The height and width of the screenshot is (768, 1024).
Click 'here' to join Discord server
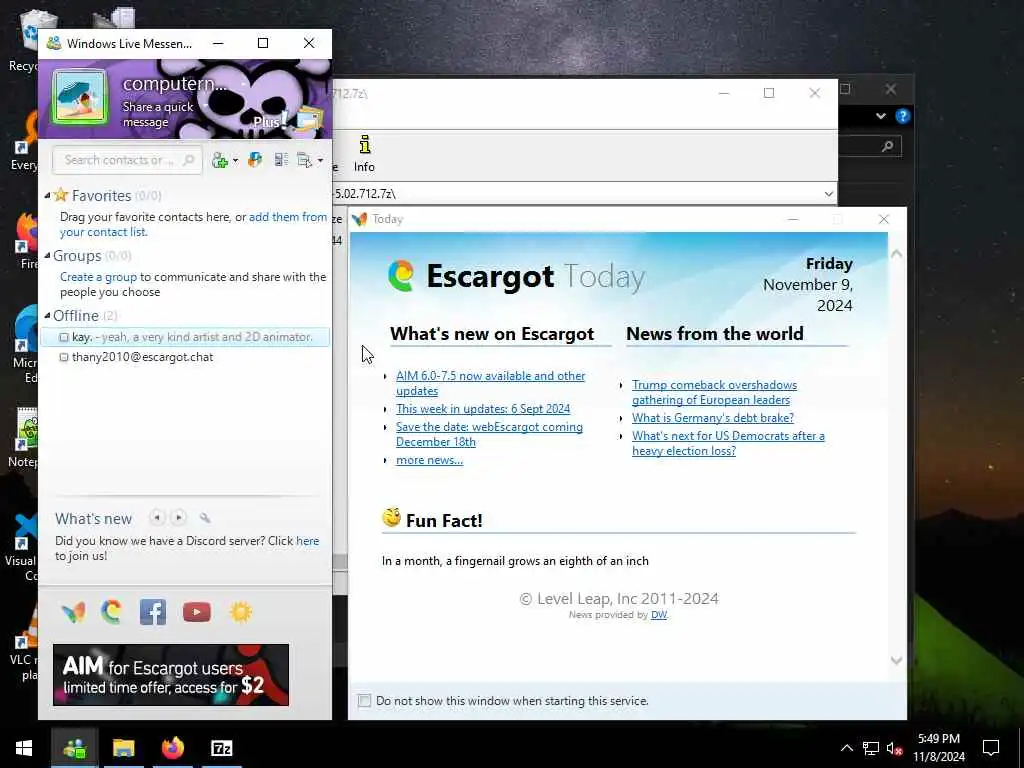pyautogui.click(x=308, y=541)
